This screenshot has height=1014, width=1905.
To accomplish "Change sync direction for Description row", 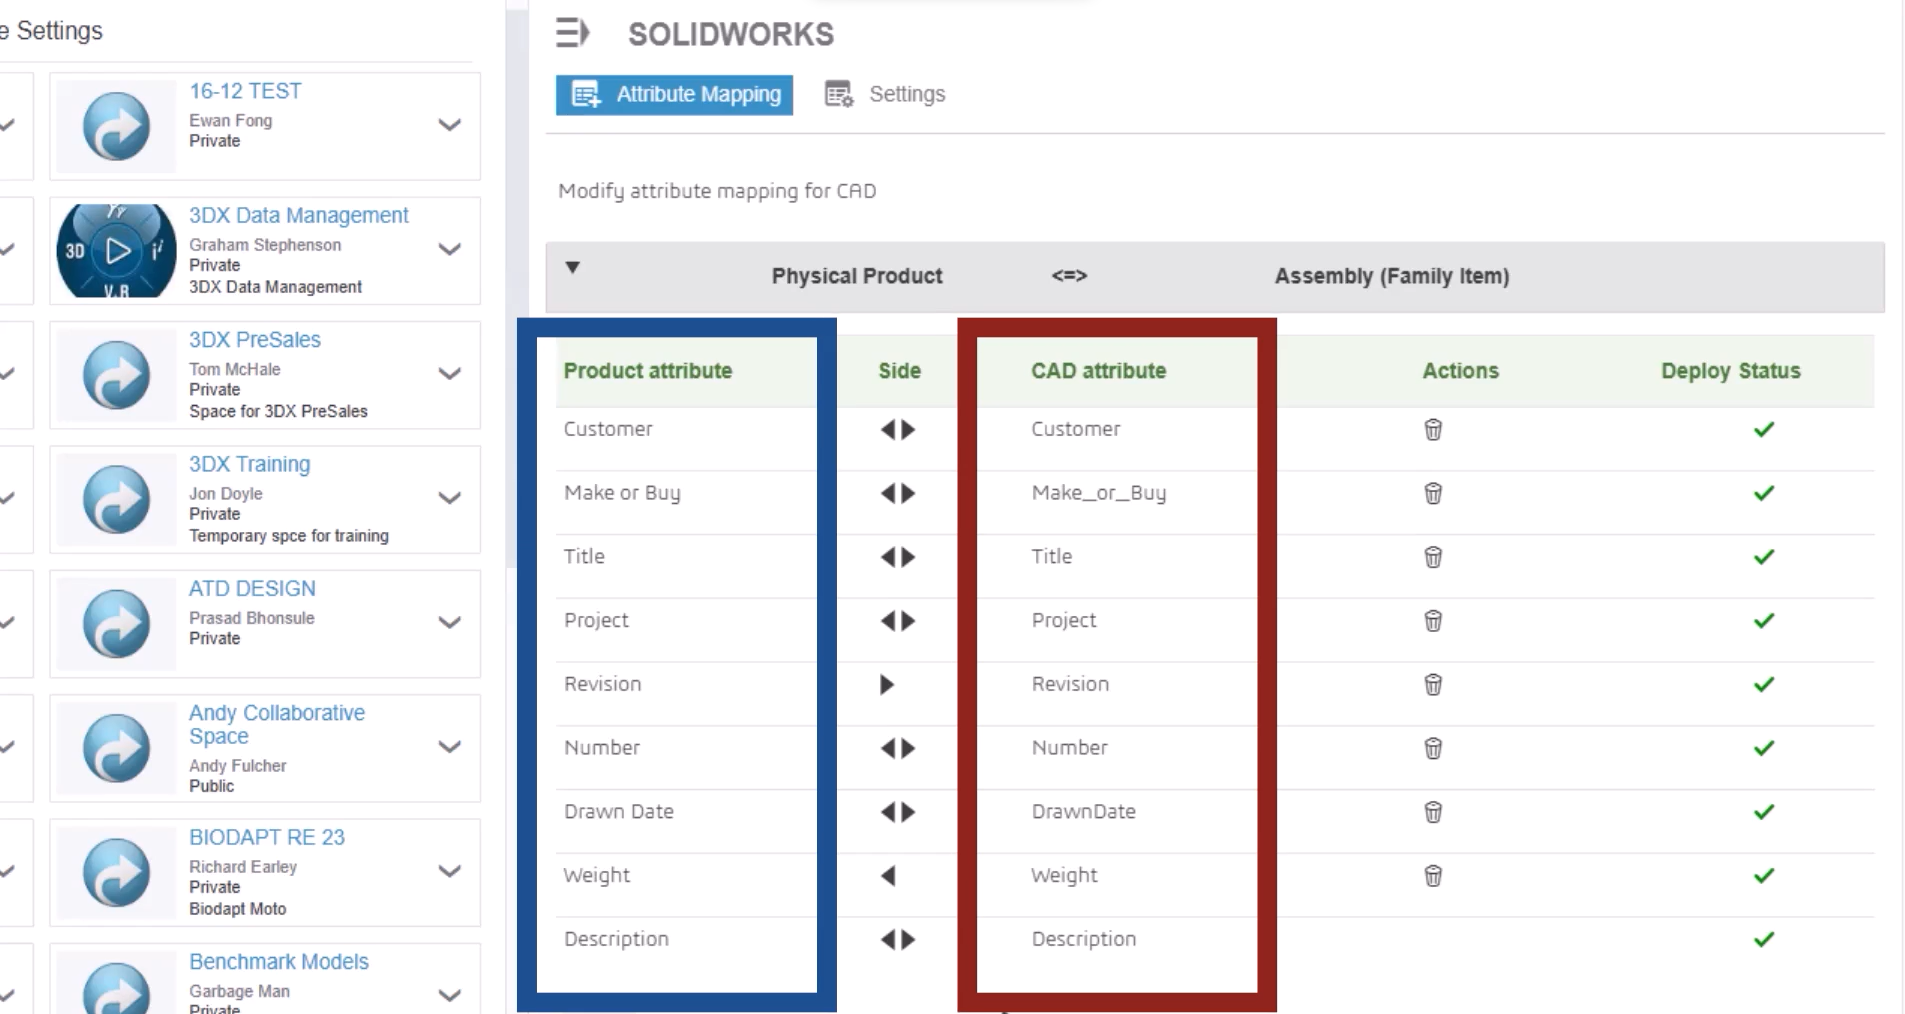I will pyautogui.click(x=898, y=939).
